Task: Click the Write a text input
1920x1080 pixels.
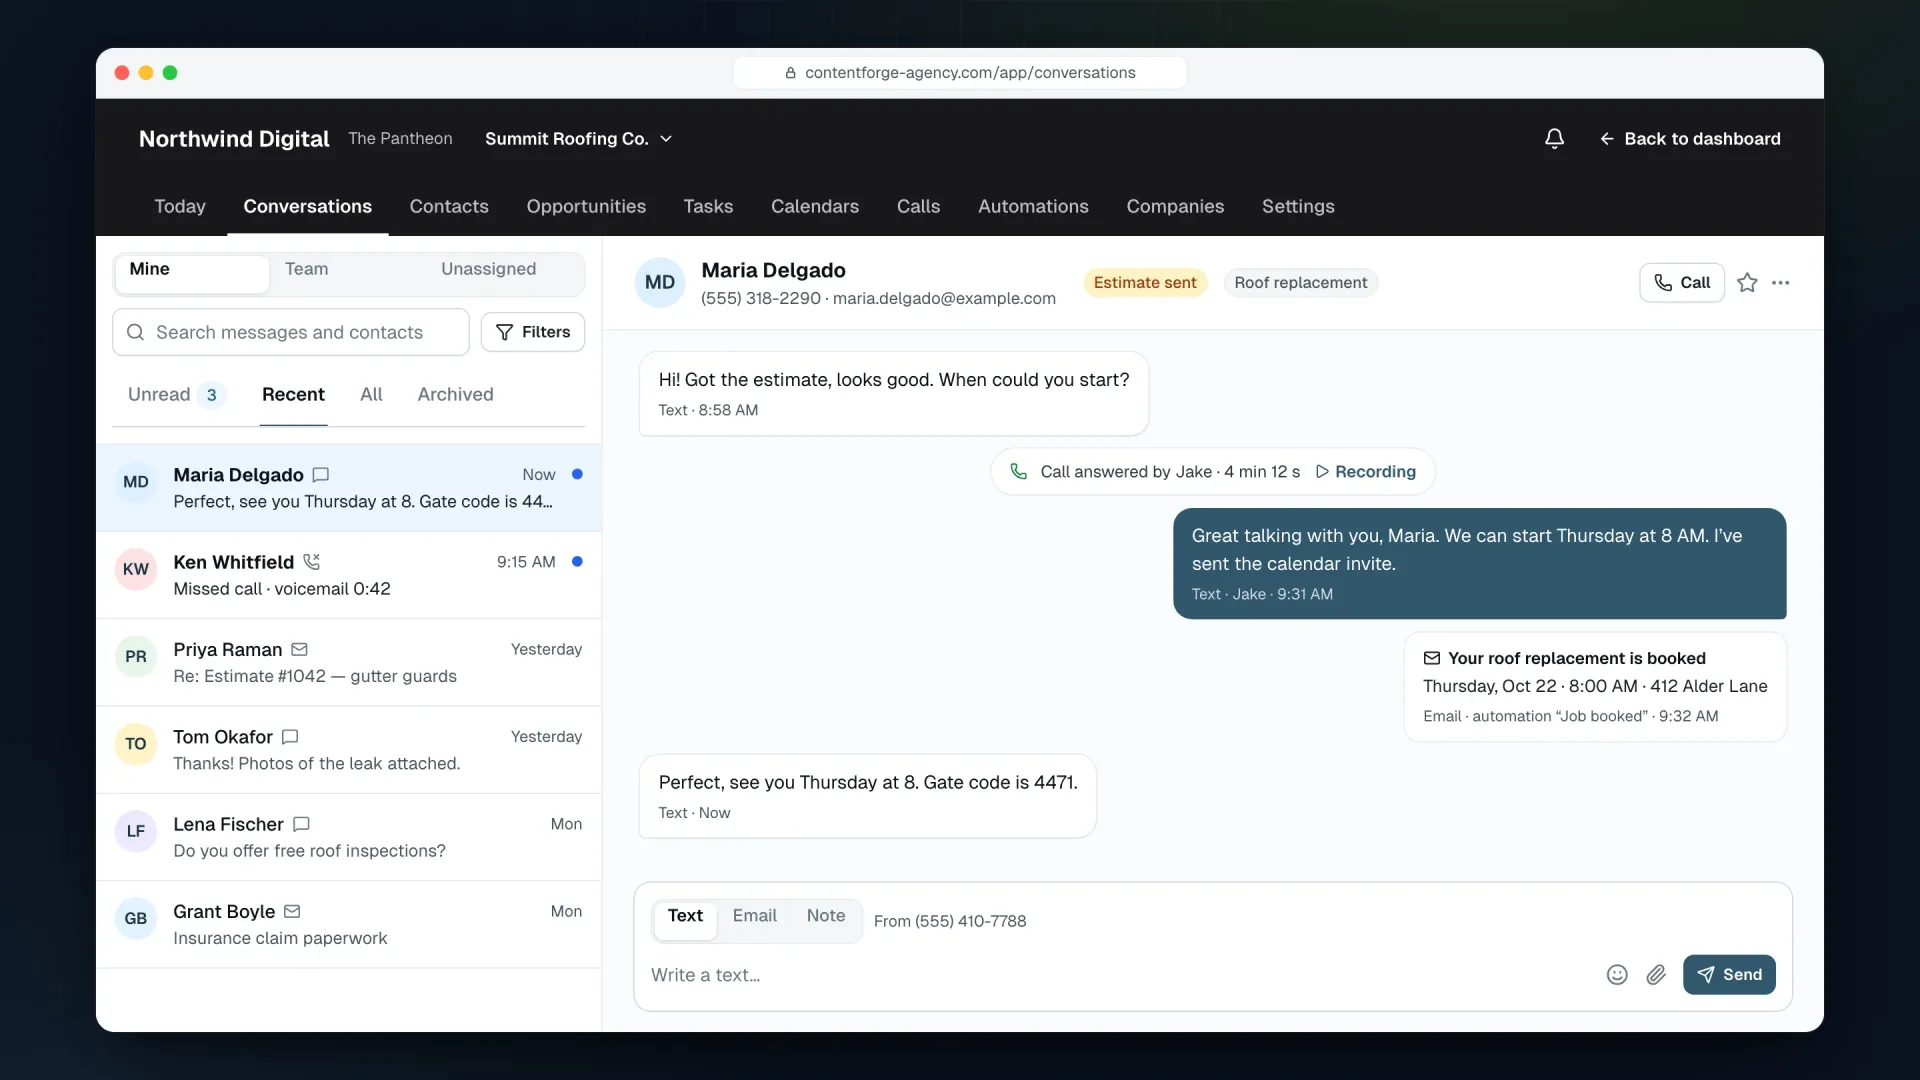Action: [1120, 975]
